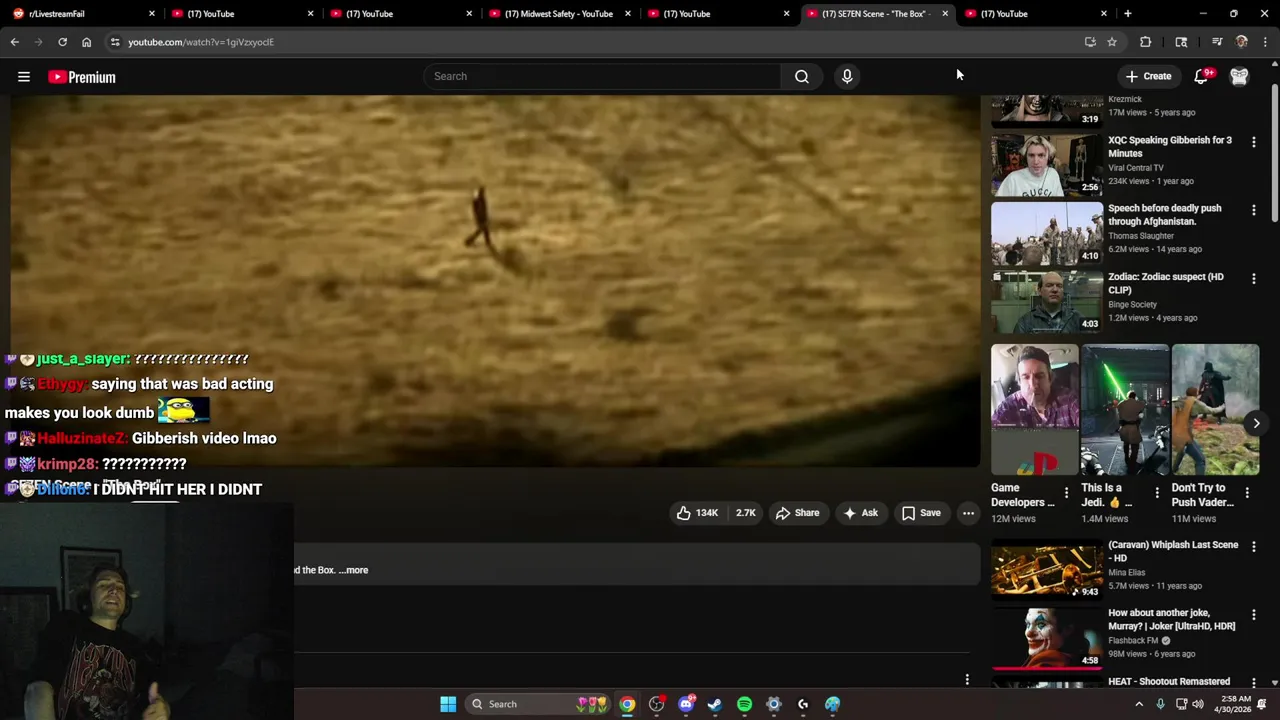Open the Windows Start menu
The image size is (1280, 720).
click(448, 704)
